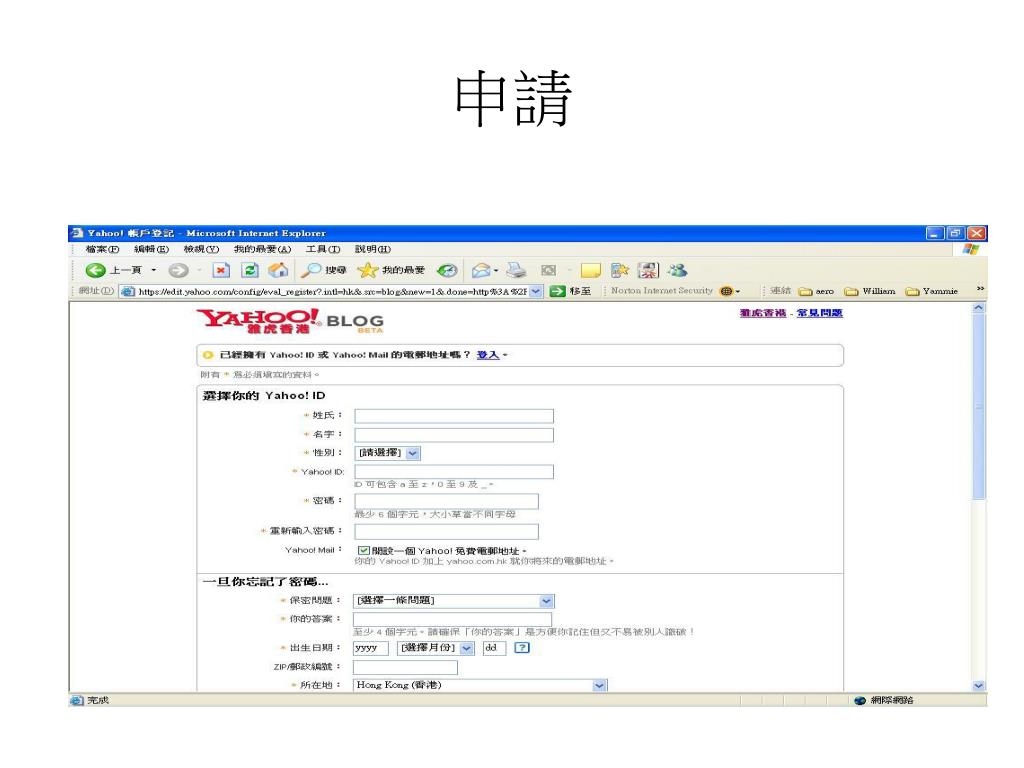Click the blue help question mark icon
The height and width of the screenshot is (768, 1024).
(522, 648)
